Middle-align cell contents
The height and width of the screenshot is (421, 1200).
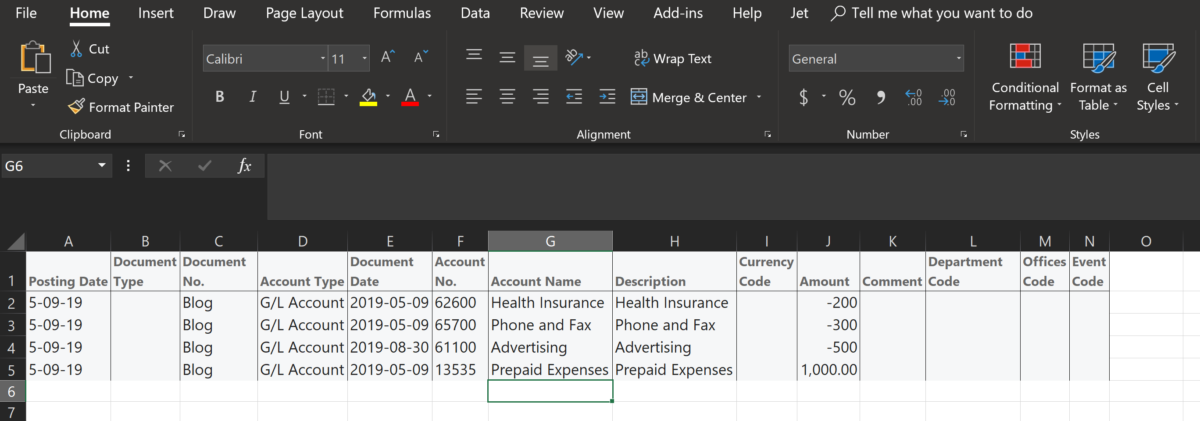[507, 58]
